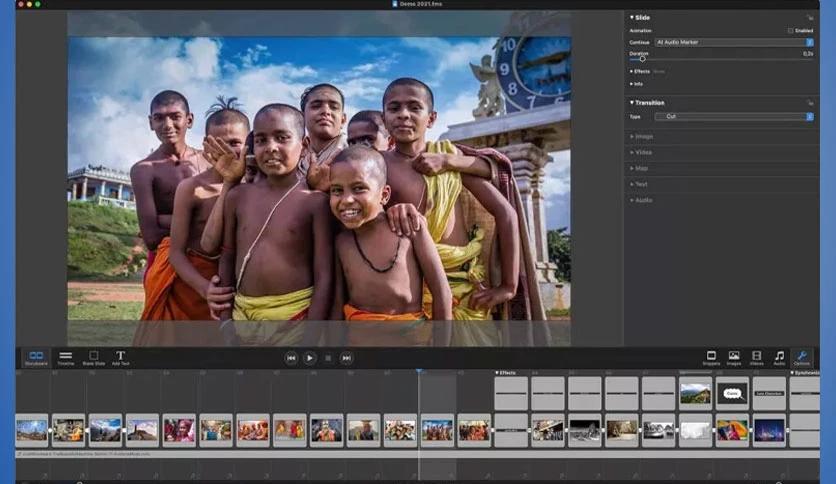Open the Images browser
Screen dimensions: 836x484
pos(734,358)
